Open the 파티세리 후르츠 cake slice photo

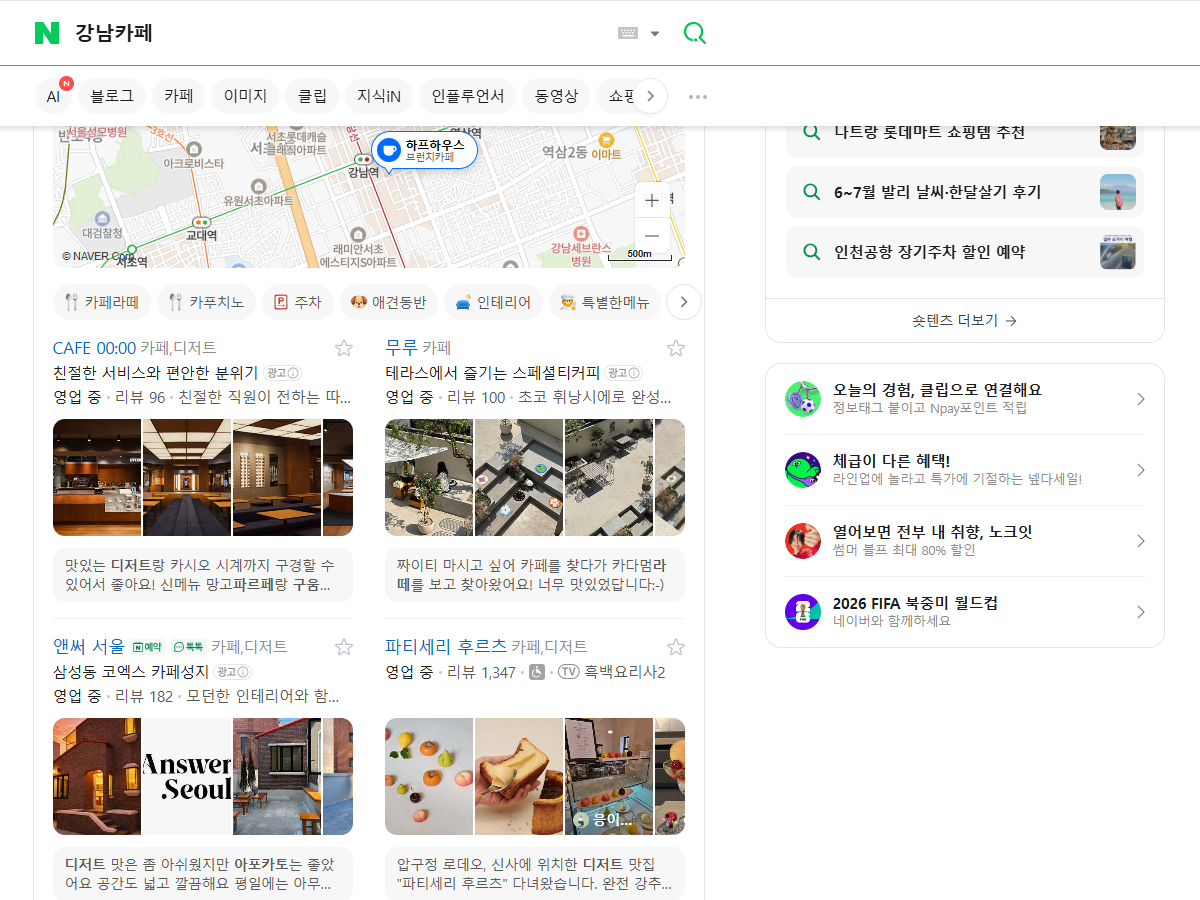(519, 777)
